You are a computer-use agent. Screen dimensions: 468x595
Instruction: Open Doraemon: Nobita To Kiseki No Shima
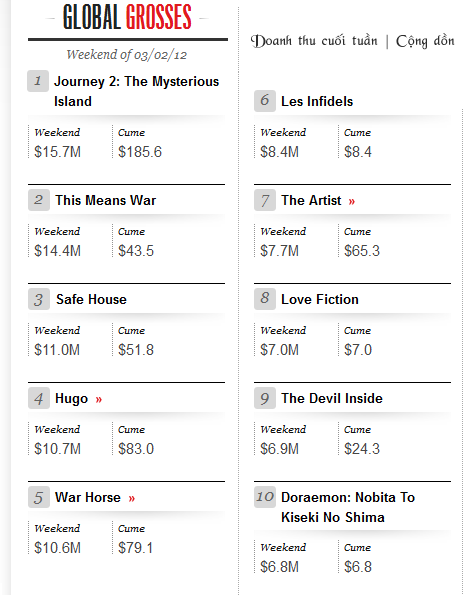[348, 507]
